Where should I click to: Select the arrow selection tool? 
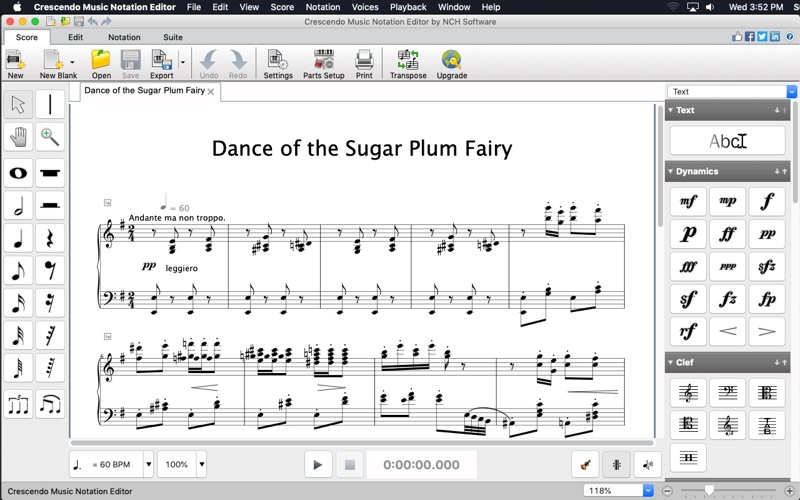[x=18, y=105]
